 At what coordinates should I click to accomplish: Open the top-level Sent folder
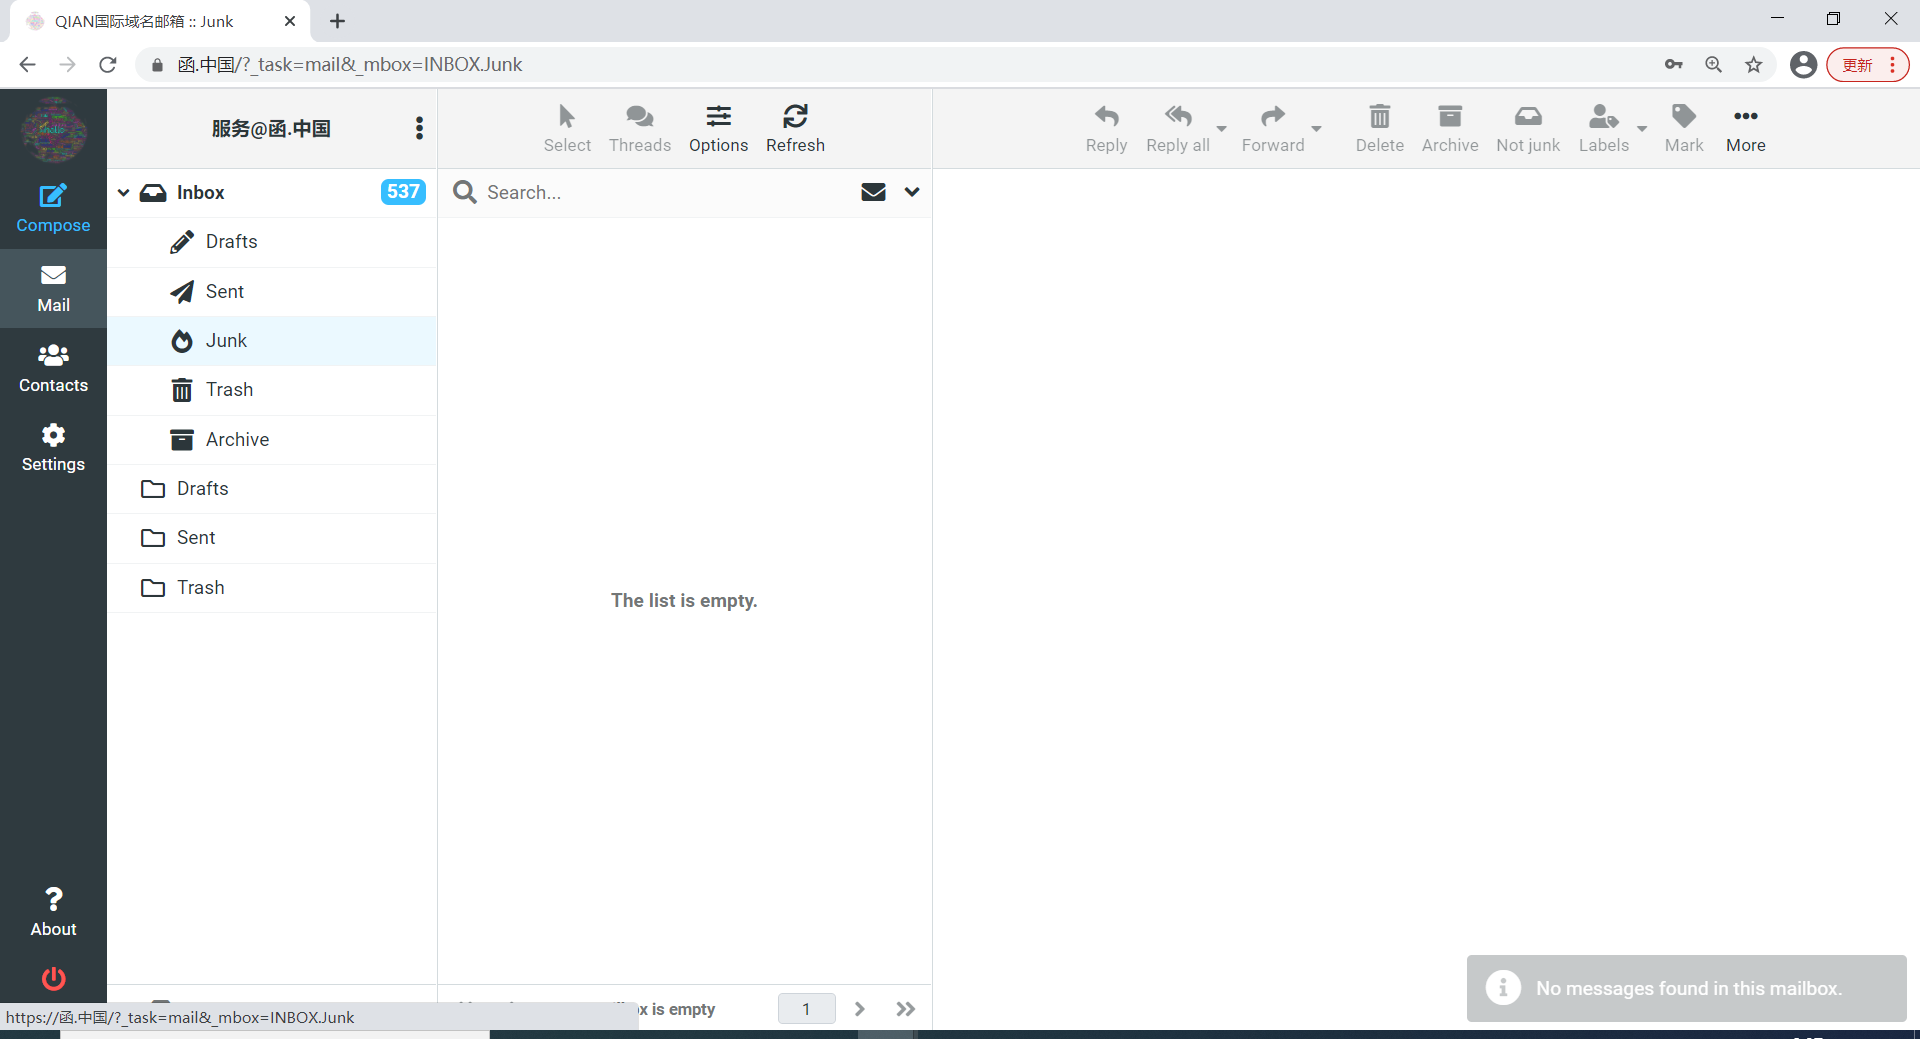[x=271, y=538]
